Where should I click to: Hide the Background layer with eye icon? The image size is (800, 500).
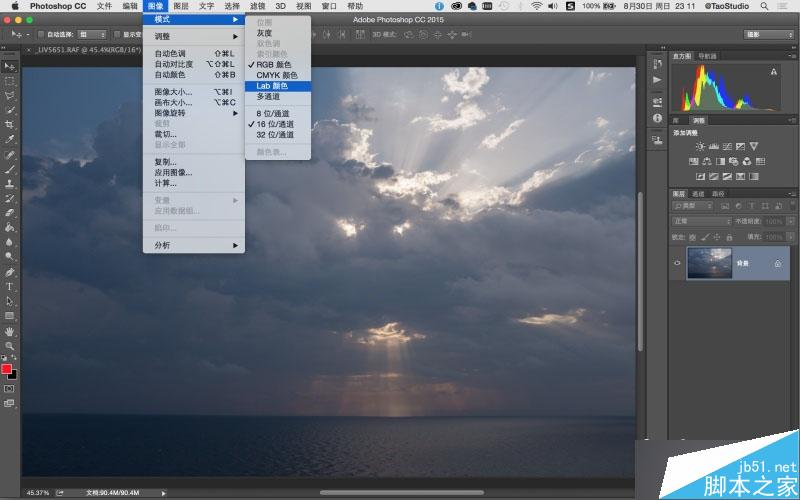[677, 263]
